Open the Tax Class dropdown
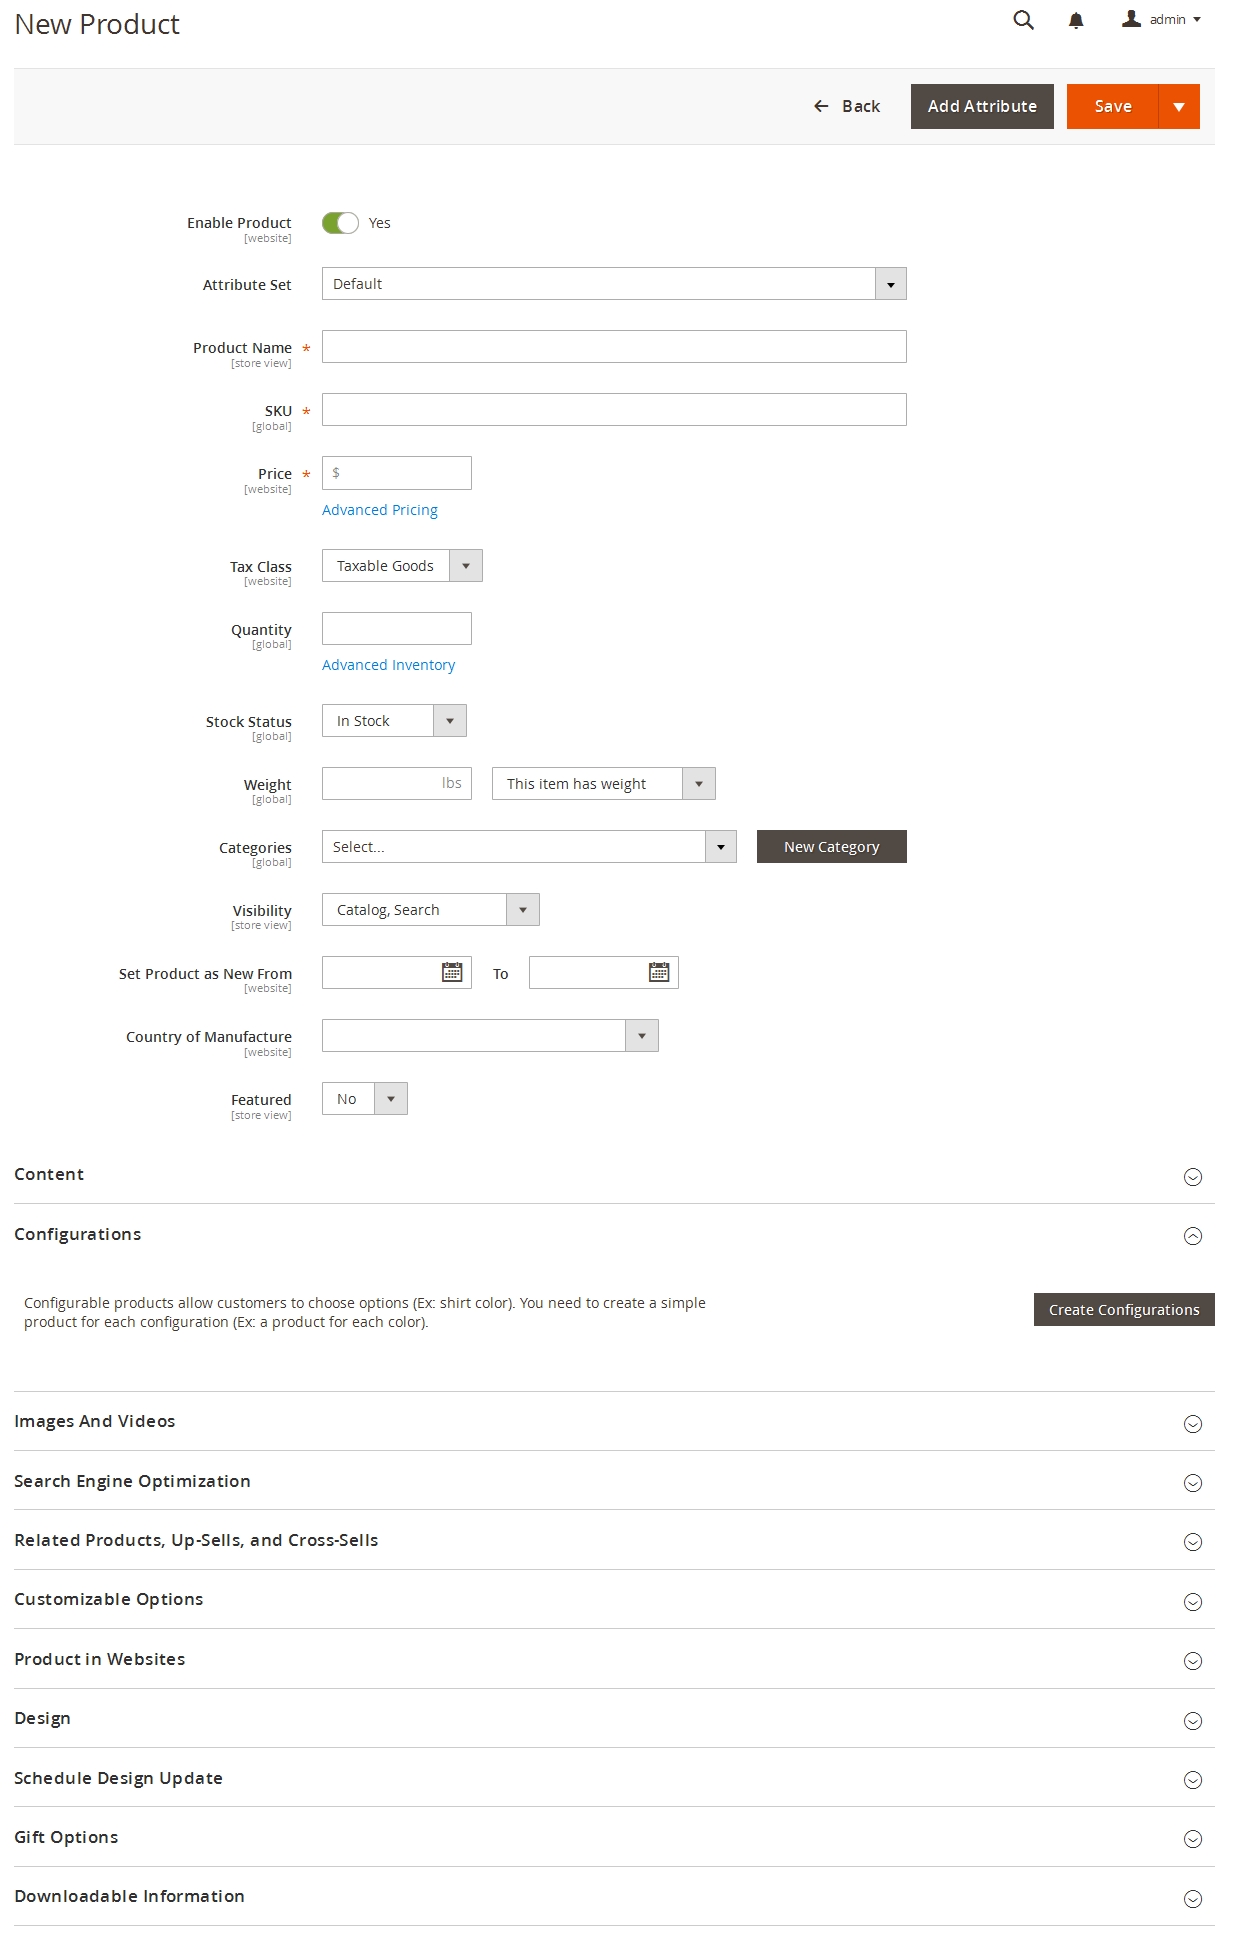 pyautogui.click(x=401, y=566)
